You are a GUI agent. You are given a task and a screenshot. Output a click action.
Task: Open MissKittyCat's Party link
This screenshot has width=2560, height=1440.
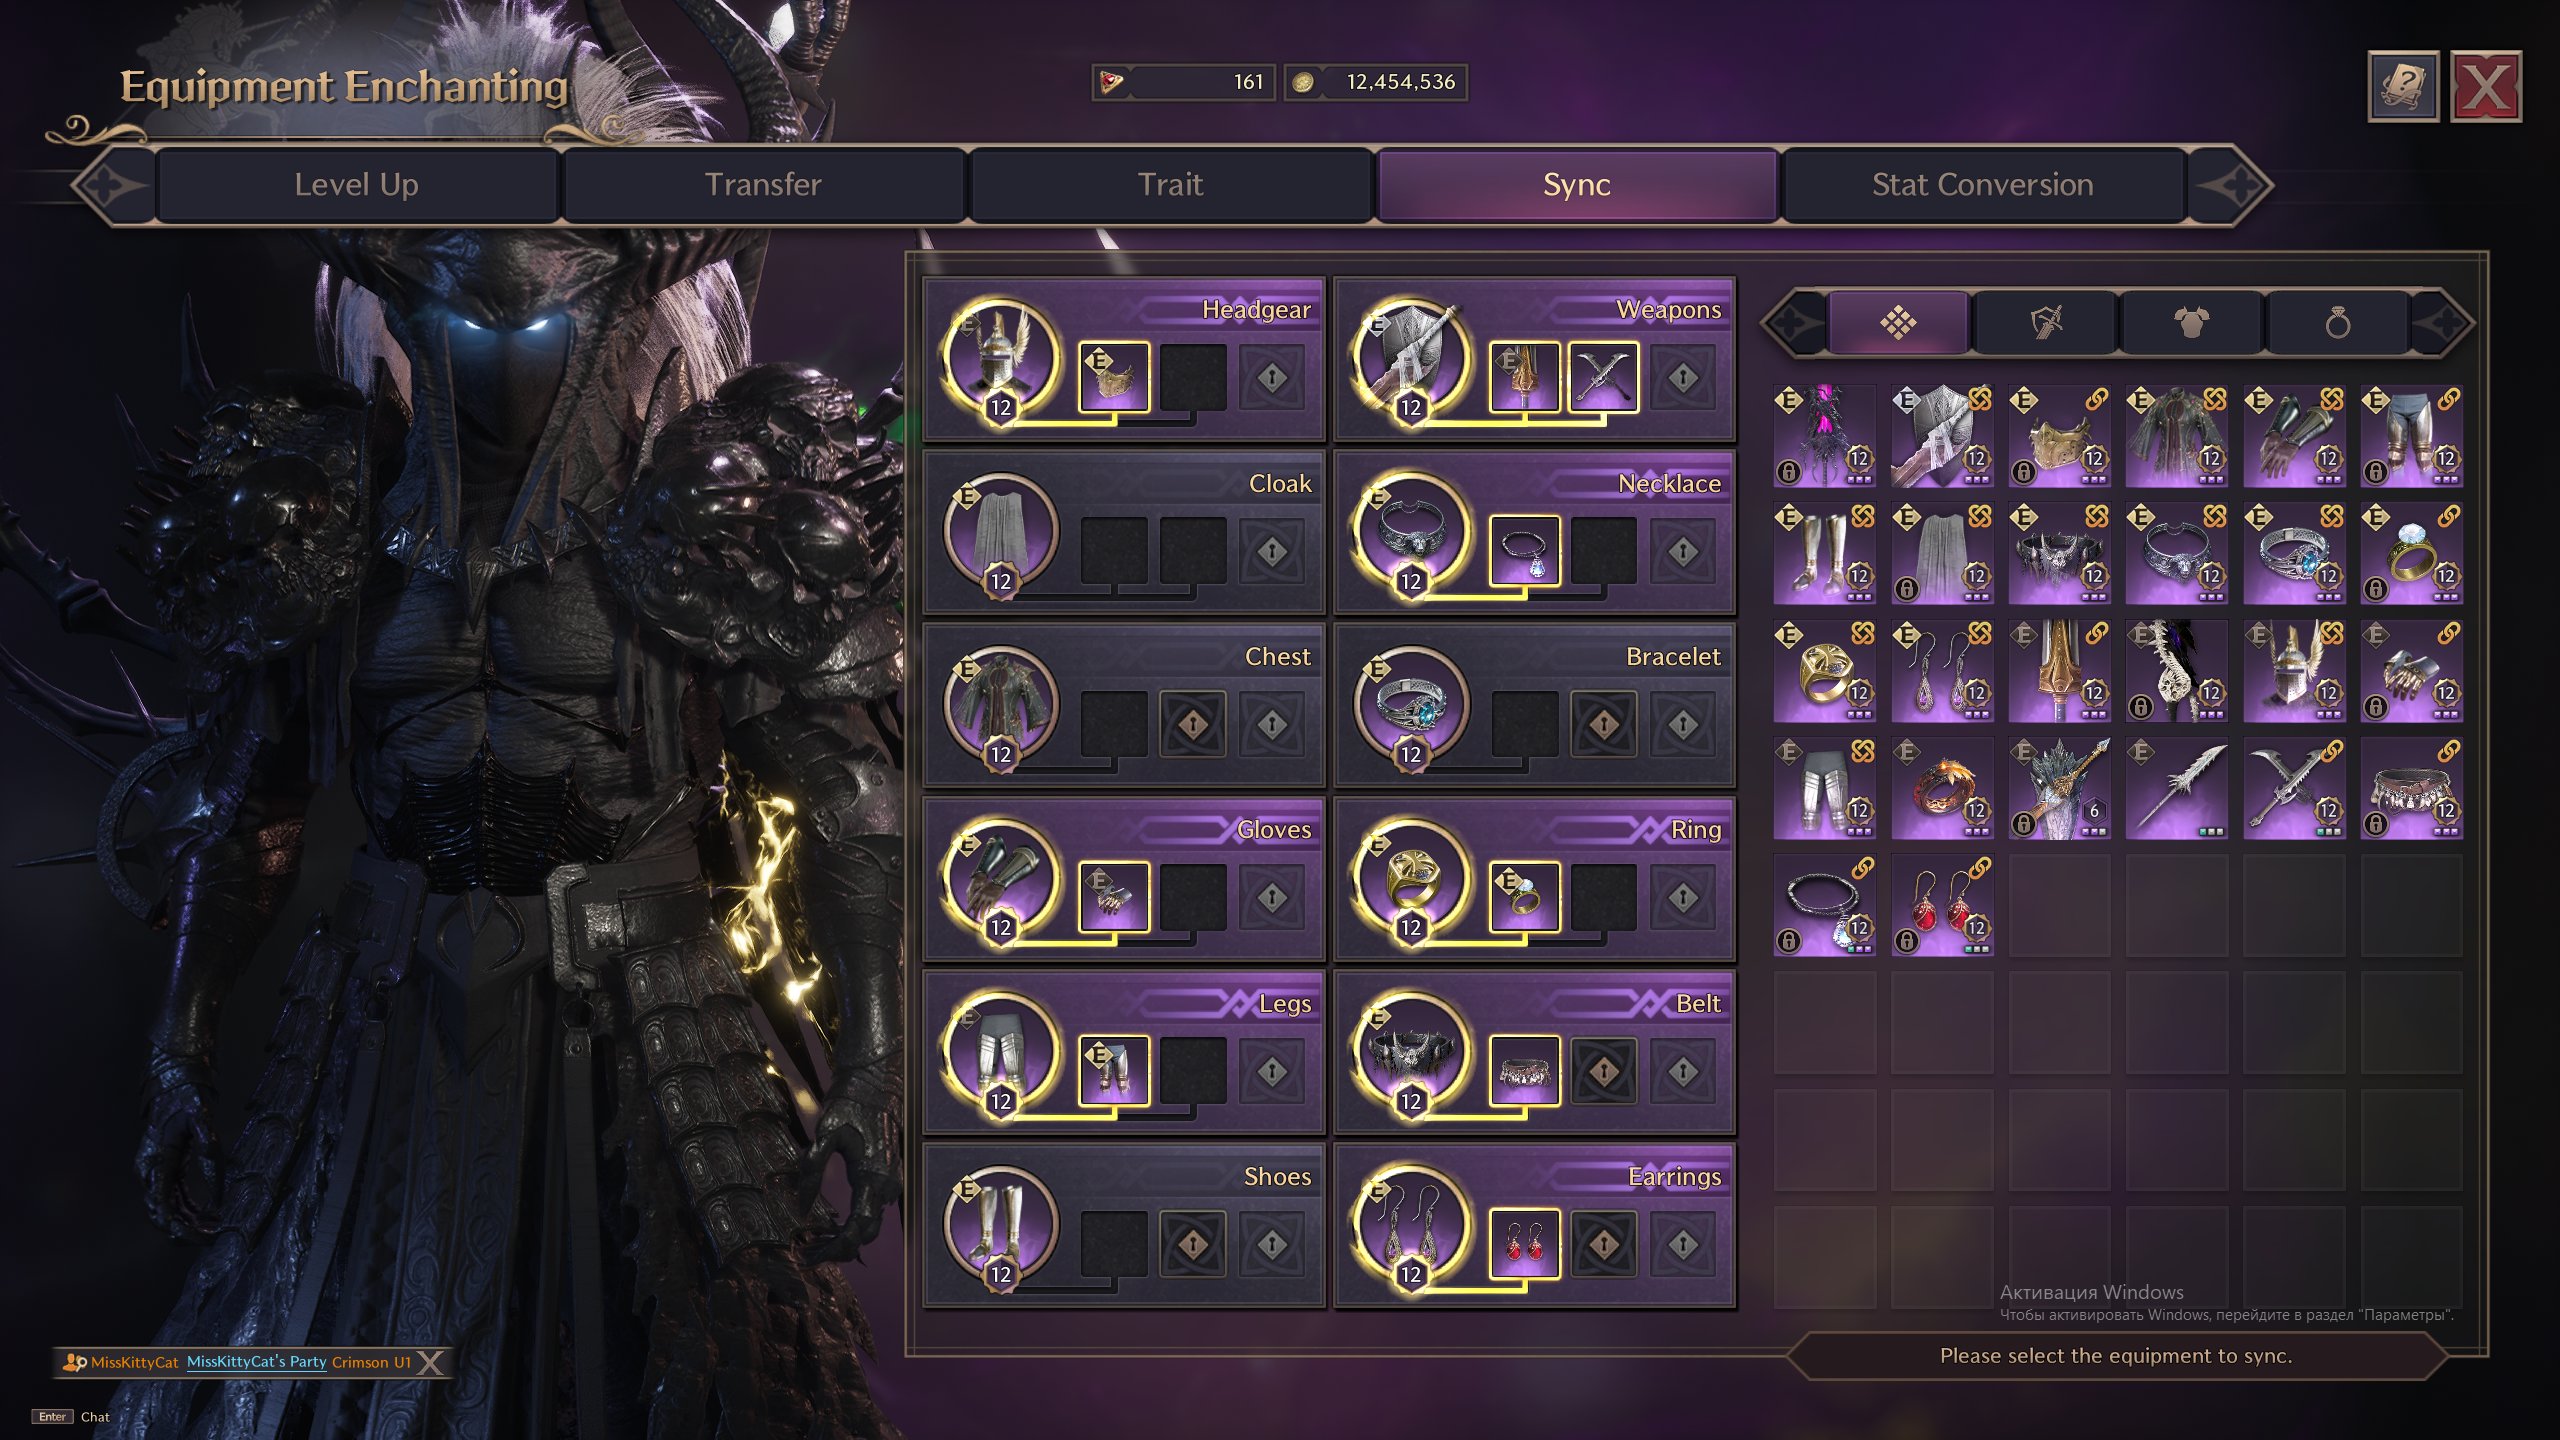[256, 1362]
